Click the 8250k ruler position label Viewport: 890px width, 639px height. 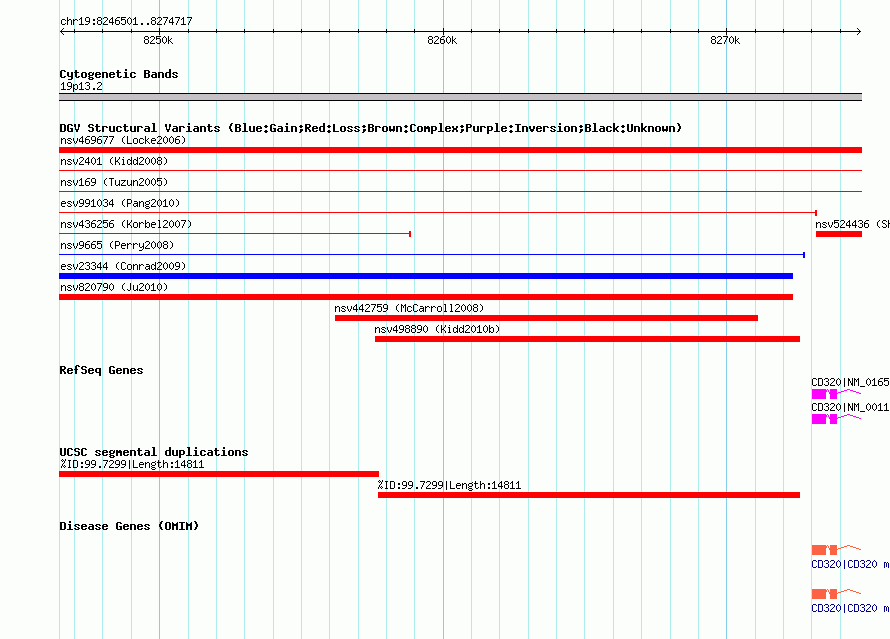pos(158,40)
